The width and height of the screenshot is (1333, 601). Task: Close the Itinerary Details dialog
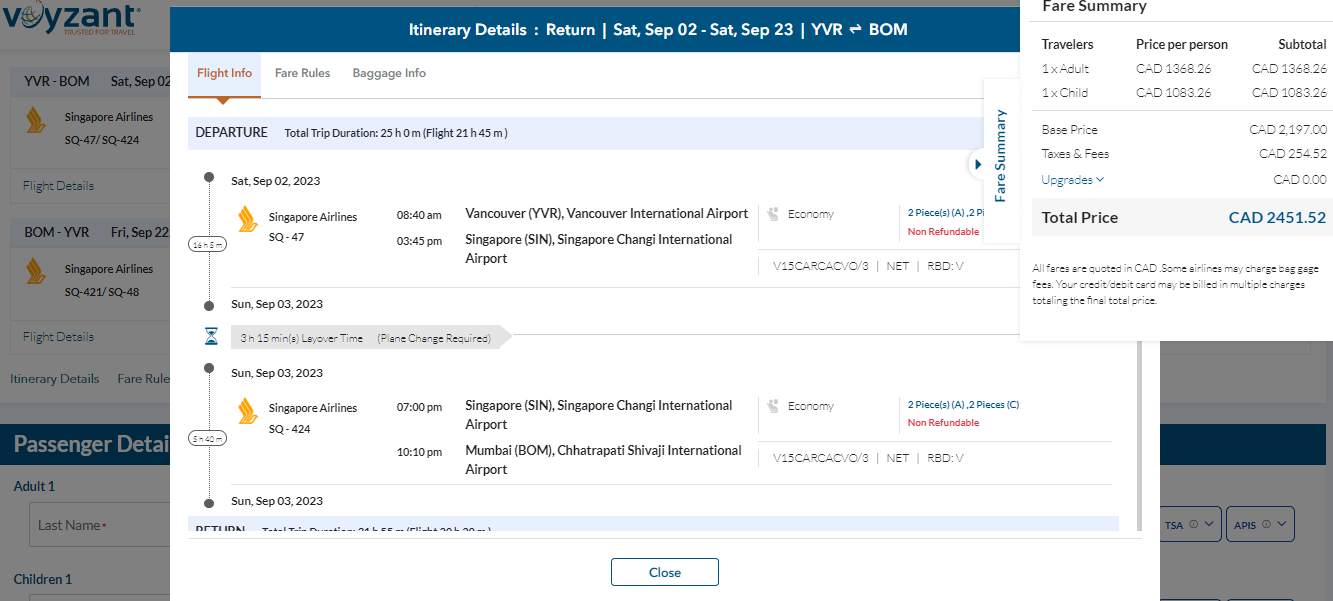(664, 572)
